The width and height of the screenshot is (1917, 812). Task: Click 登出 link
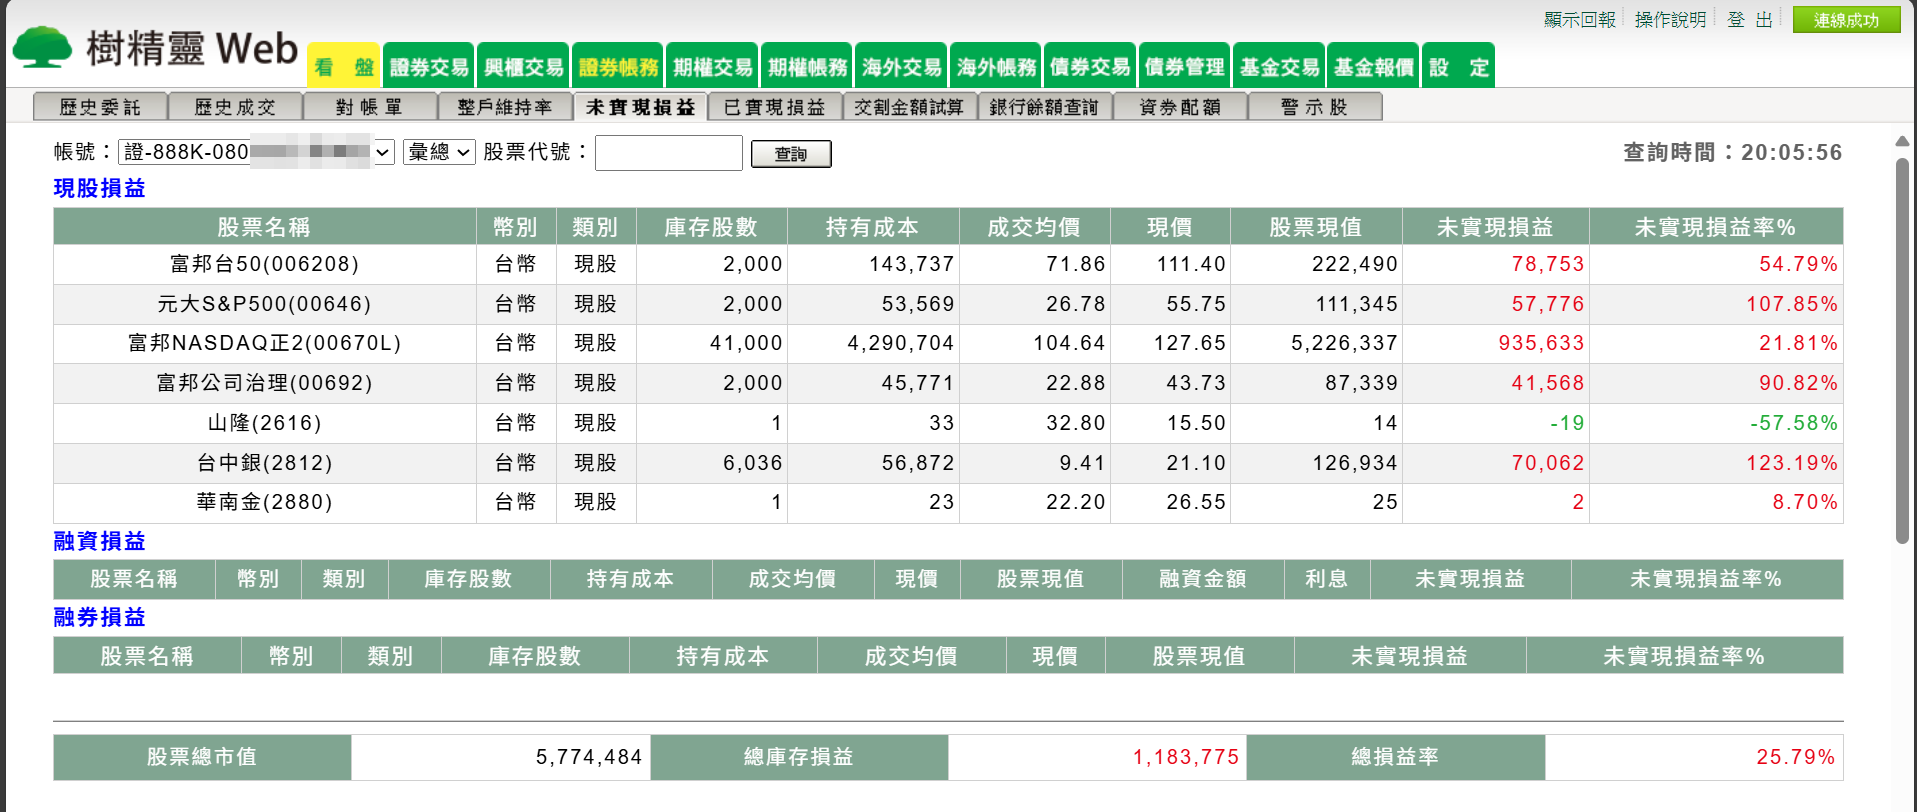[1750, 20]
